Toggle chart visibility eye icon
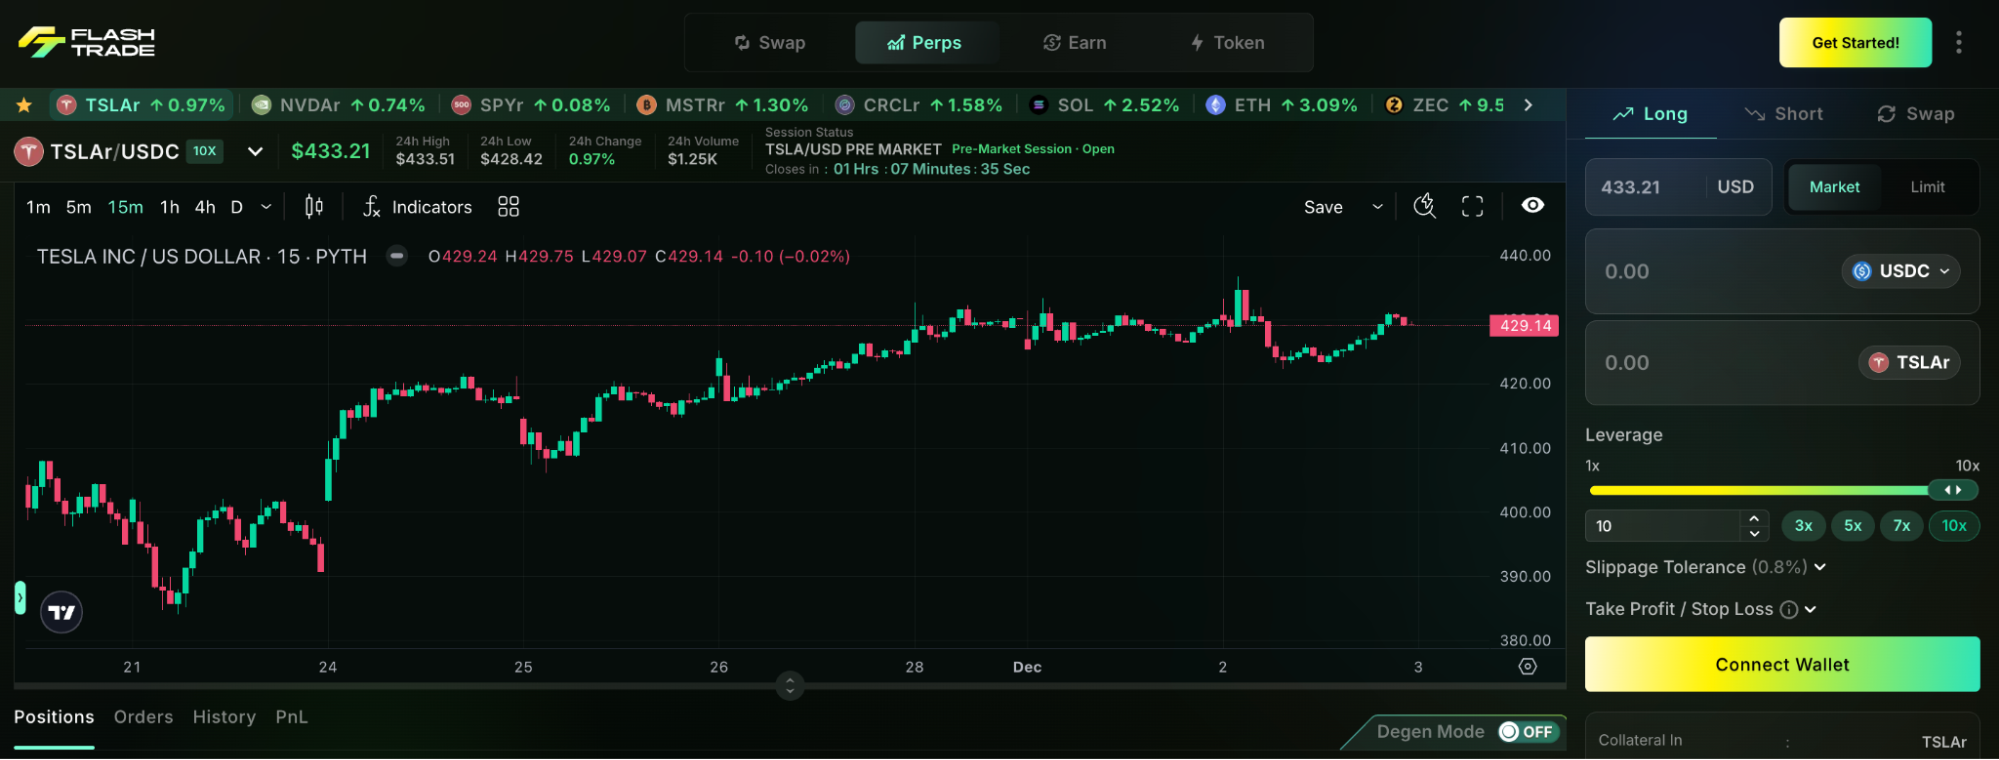Screen dimensions: 1999x760 point(1532,206)
